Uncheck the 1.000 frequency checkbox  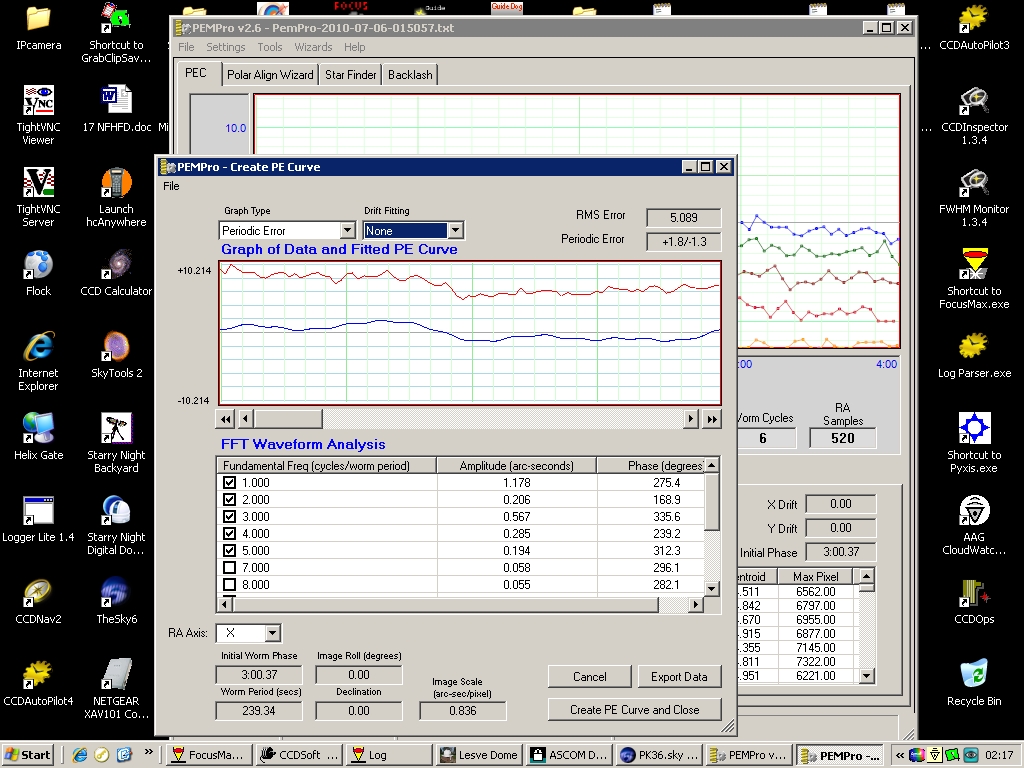(x=229, y=483)
